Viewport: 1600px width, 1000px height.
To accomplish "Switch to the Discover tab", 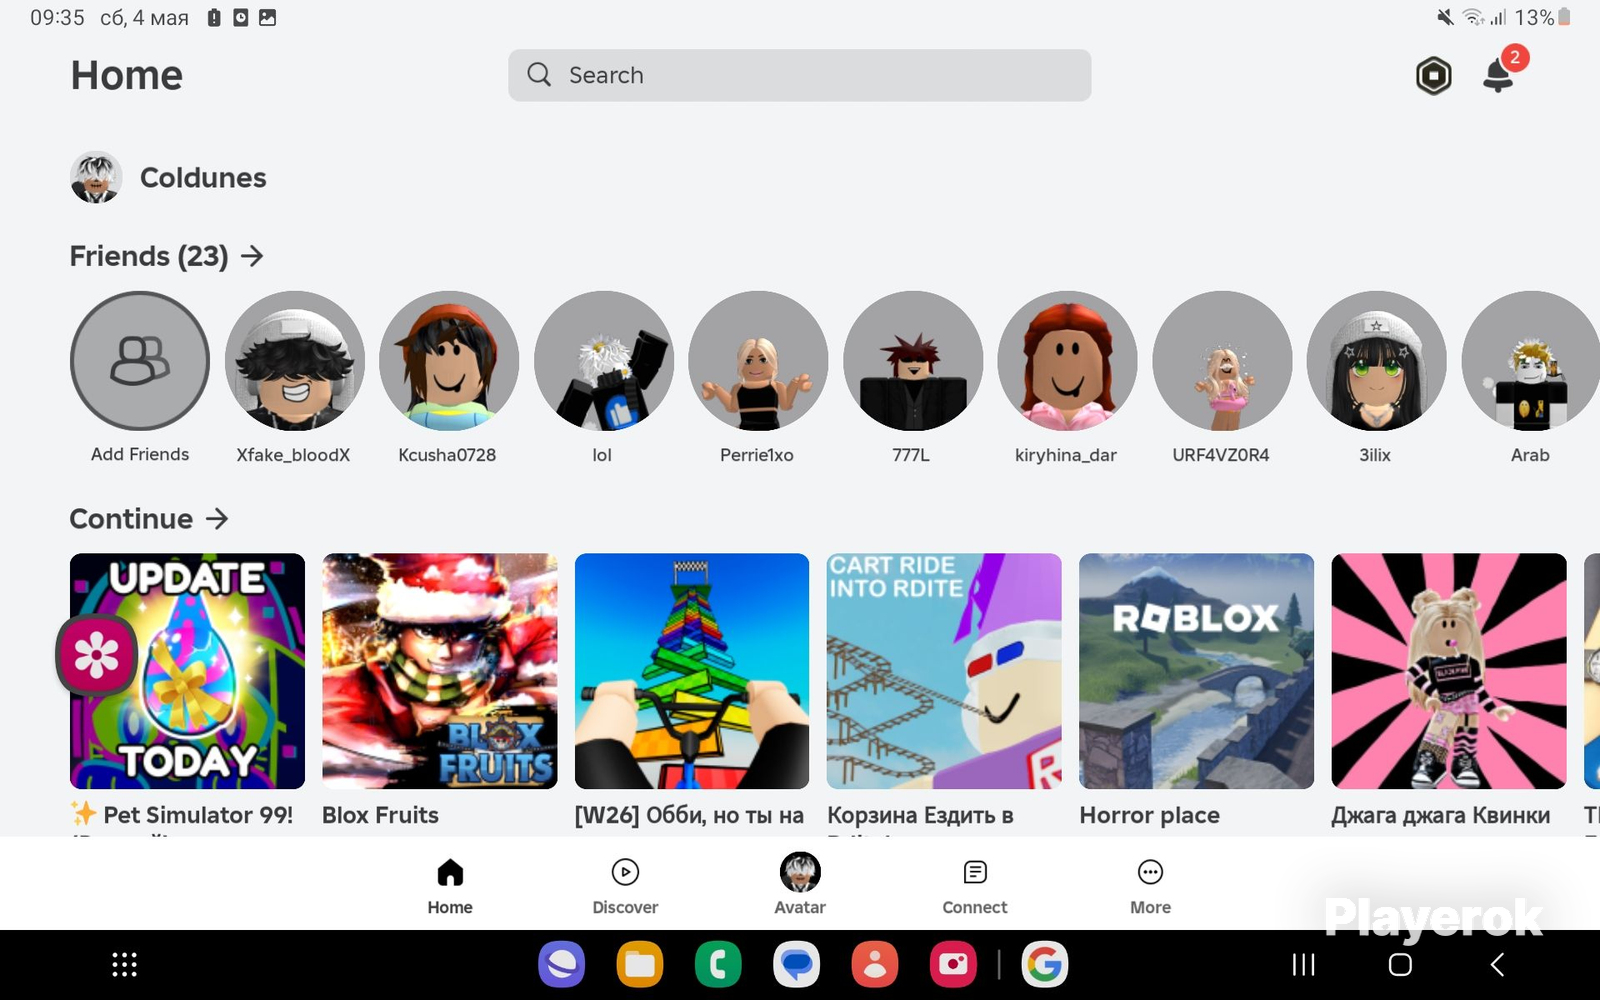I will tap(625, 885).
